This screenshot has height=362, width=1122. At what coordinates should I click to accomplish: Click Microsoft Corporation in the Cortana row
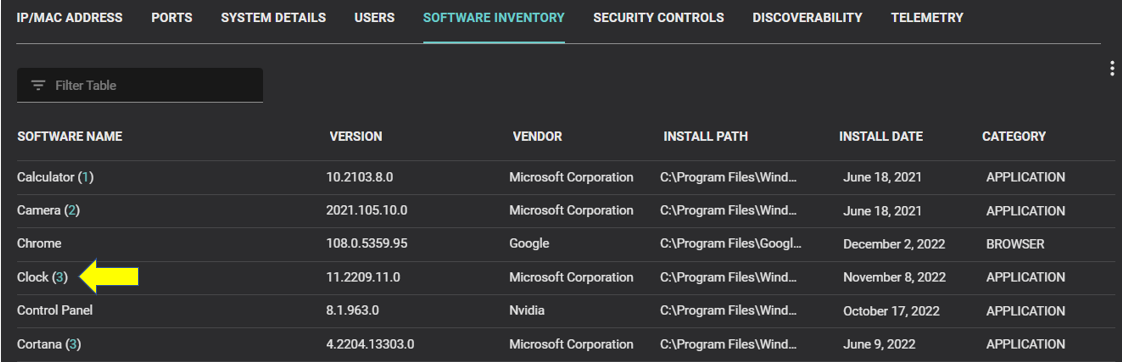(571, 344)
